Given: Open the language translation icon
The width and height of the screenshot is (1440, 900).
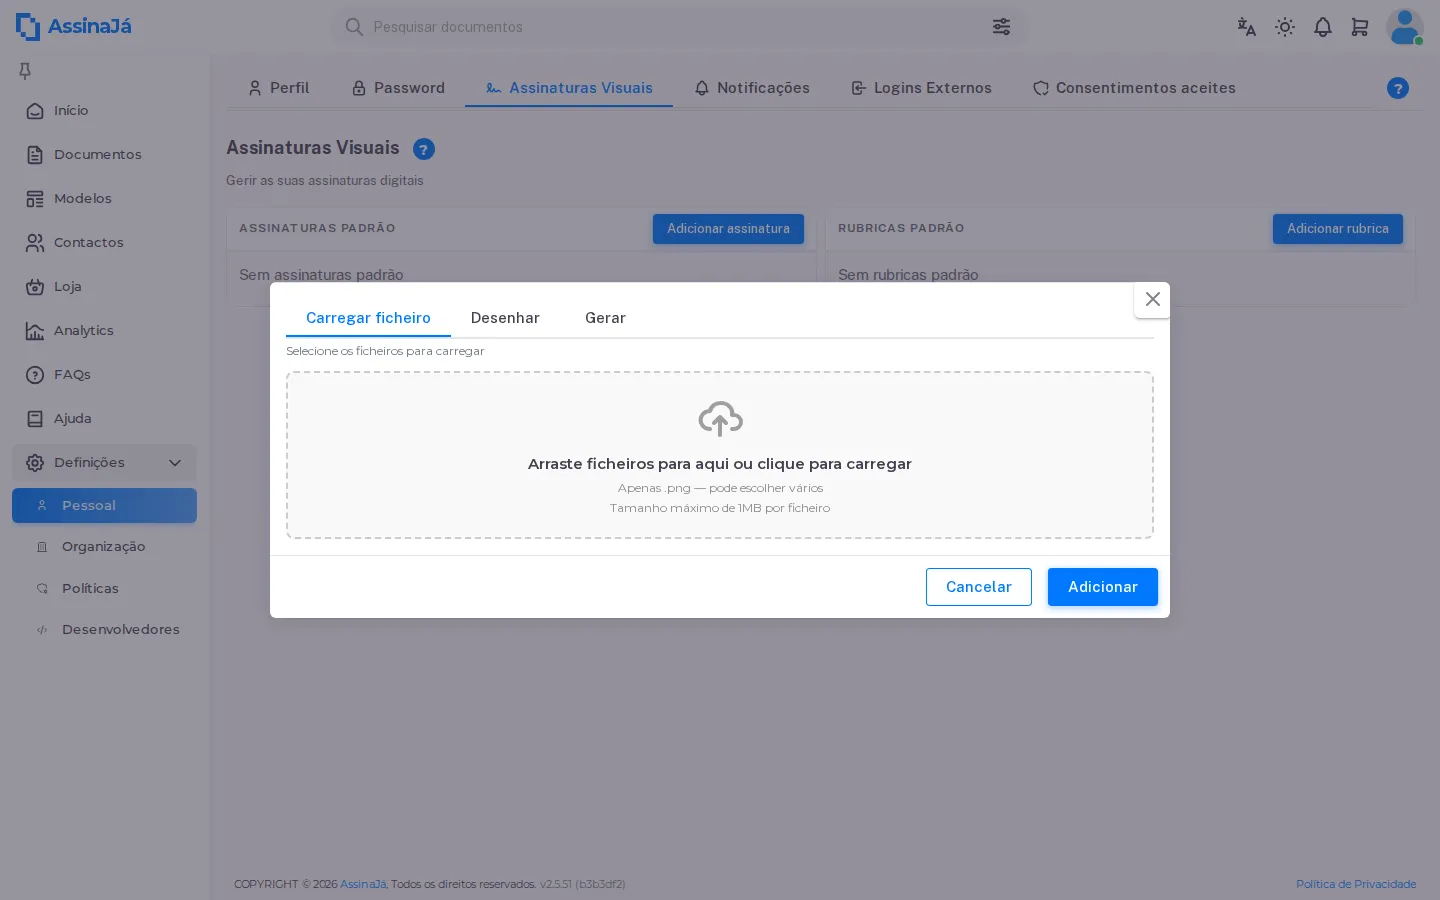Looking at the screenshot, I should click(x=1246, y=27).
